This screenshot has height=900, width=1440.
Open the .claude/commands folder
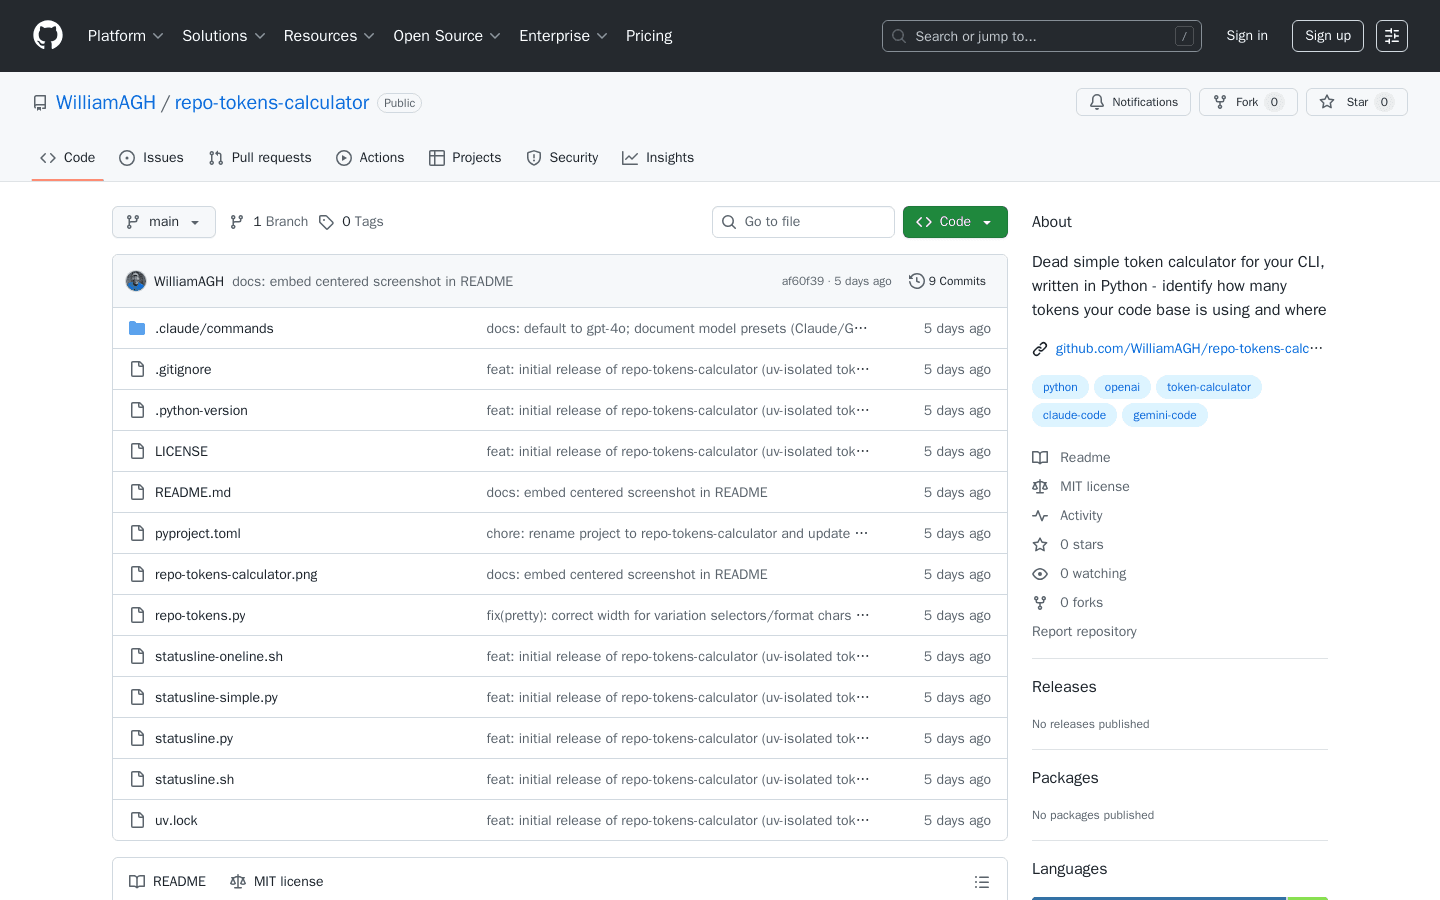[214, 328]
